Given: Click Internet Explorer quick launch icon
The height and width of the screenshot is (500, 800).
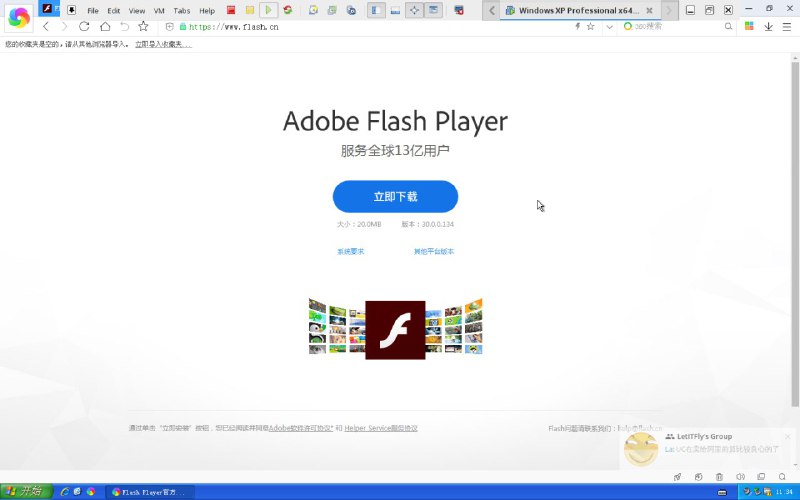Looking at the screenshot, I should click(65, 492).
